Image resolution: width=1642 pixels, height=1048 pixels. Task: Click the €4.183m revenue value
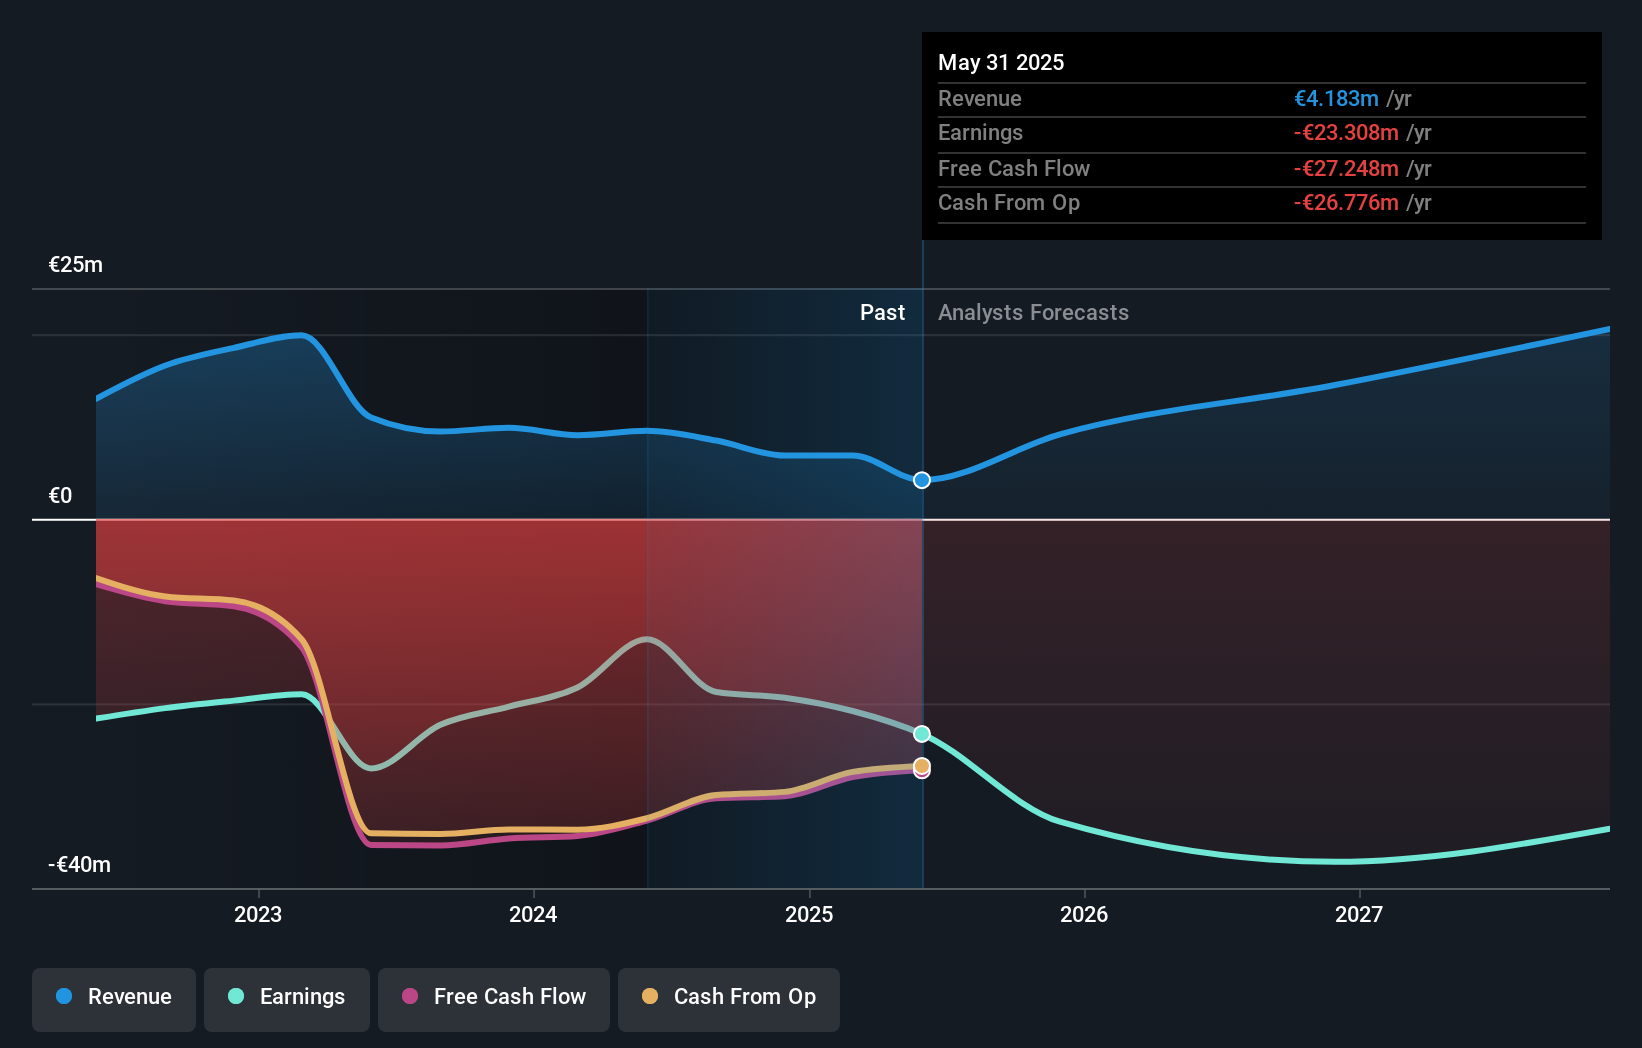(x=1336, y=99)
